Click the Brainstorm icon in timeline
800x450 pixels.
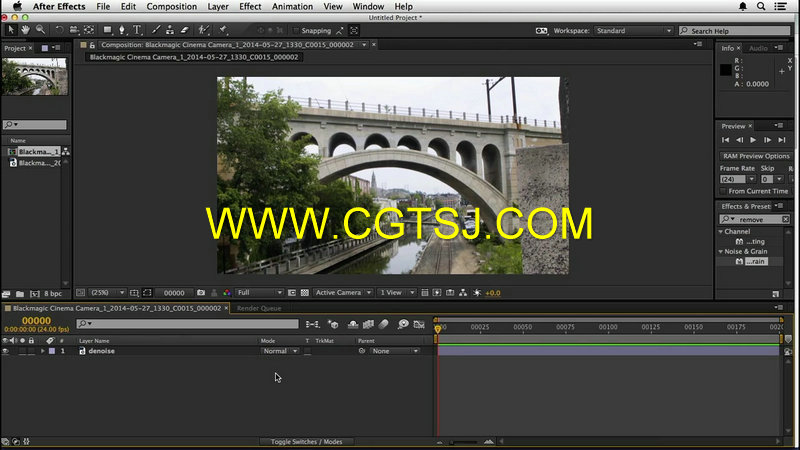[x=403, y=324]
